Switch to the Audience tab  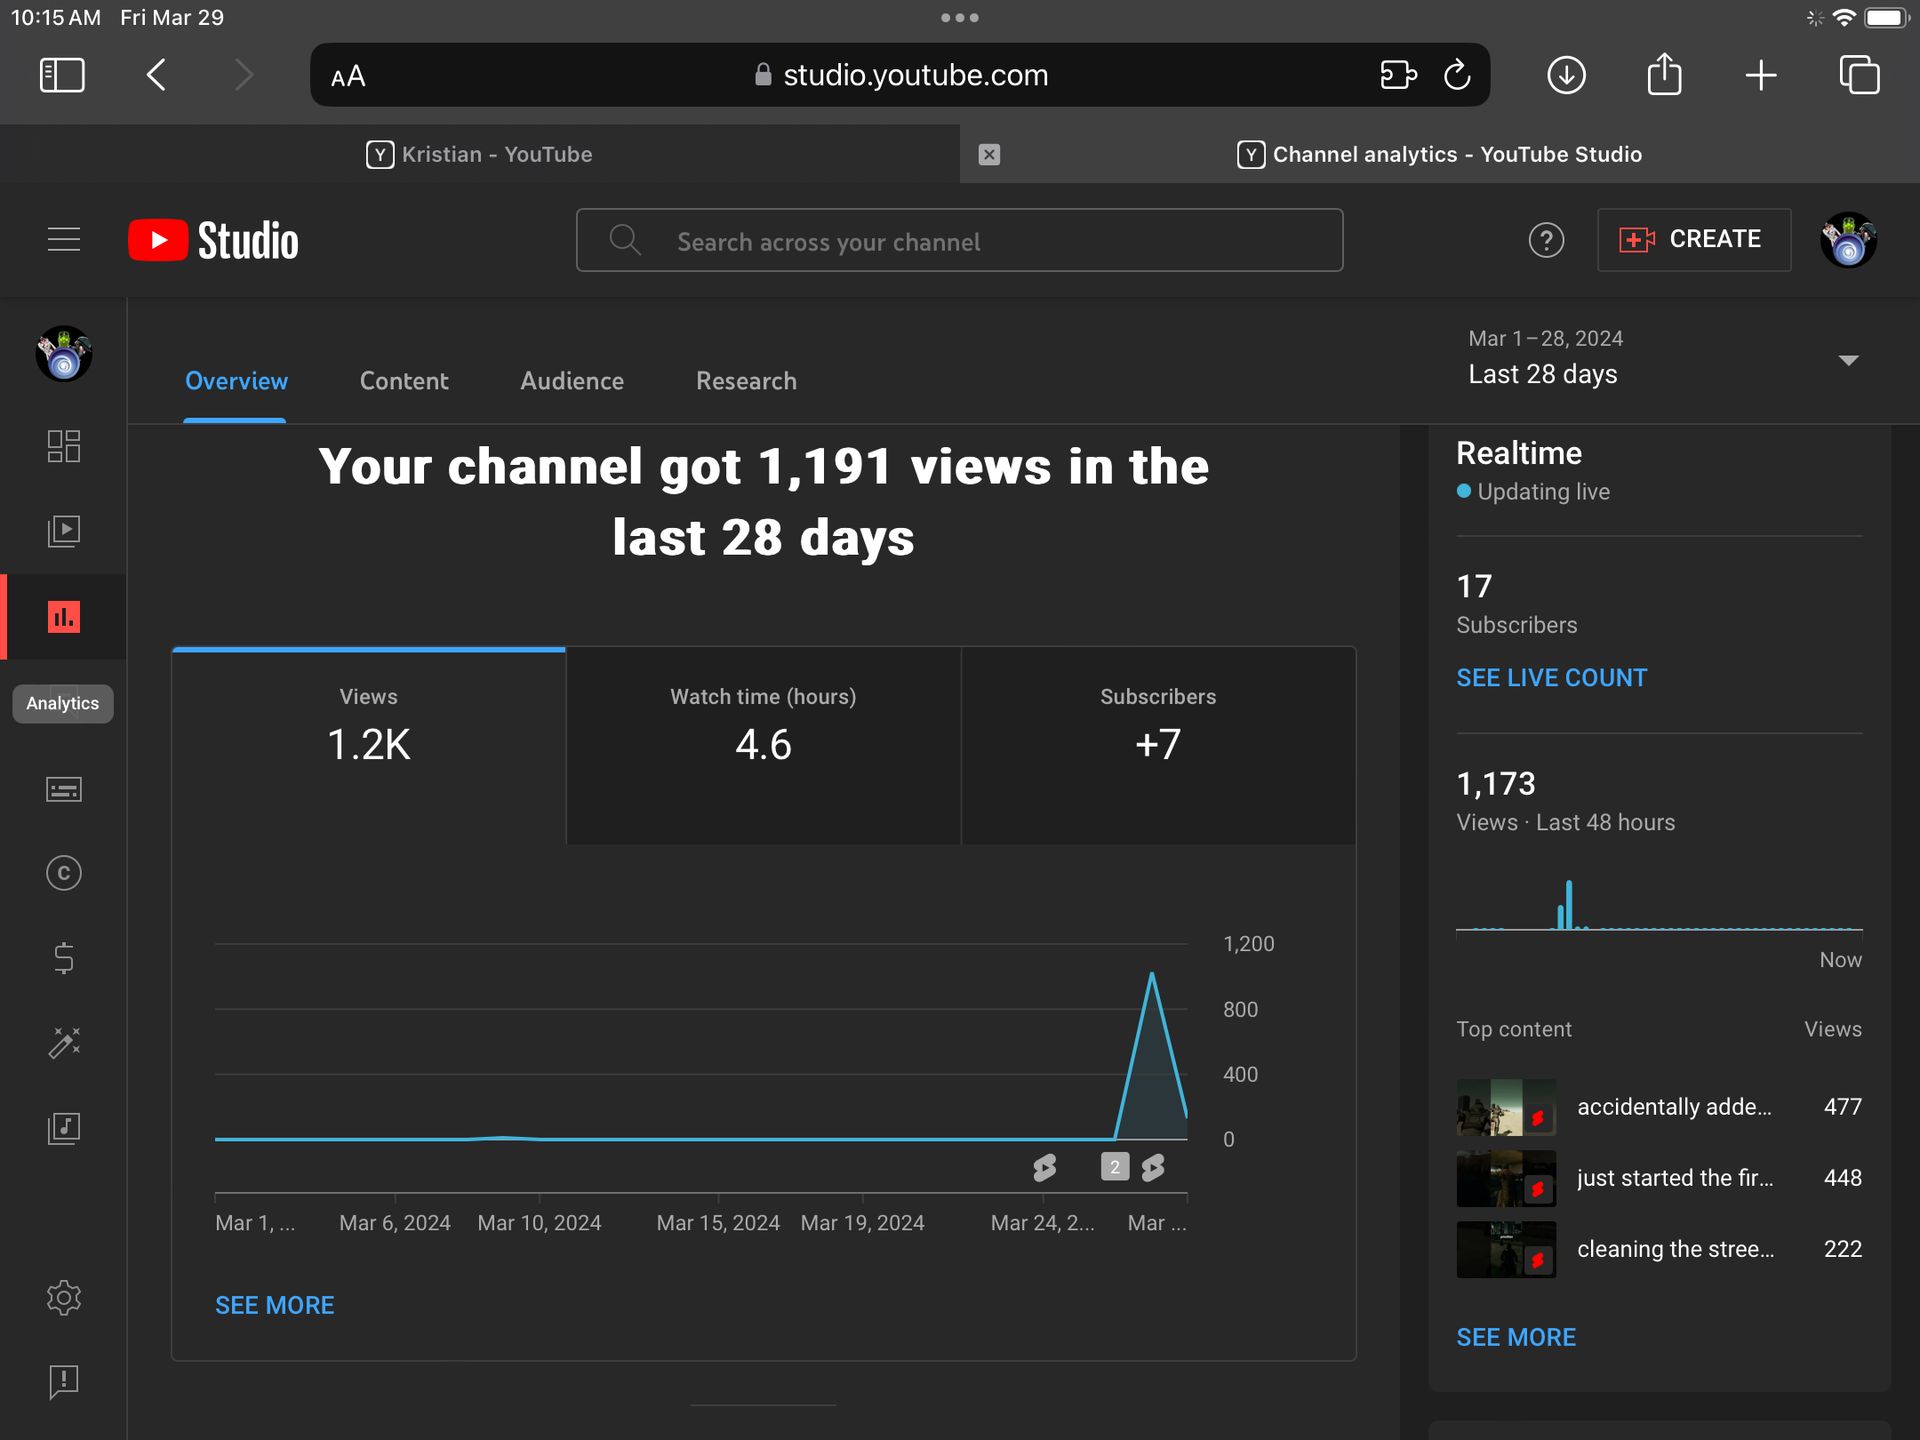572,381
